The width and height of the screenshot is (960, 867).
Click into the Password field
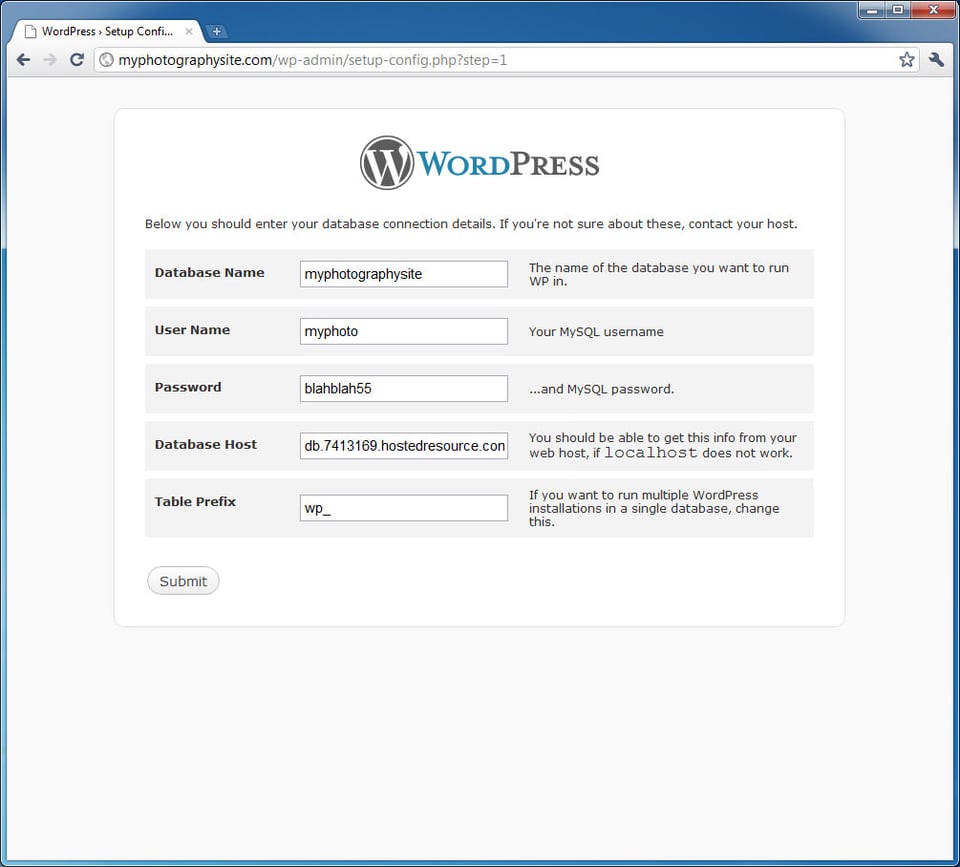point(403,389)
